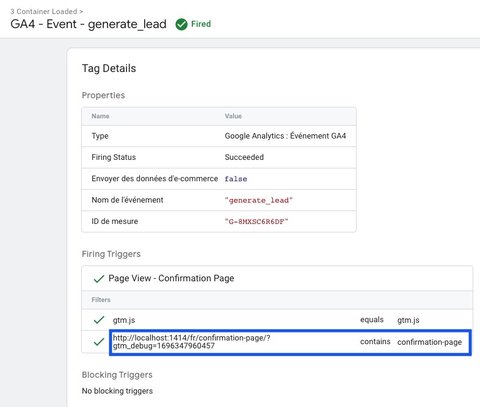Click the checkmark icon in the gtm.js filter row
Screen dimensions: 480x407
(99, 320)
